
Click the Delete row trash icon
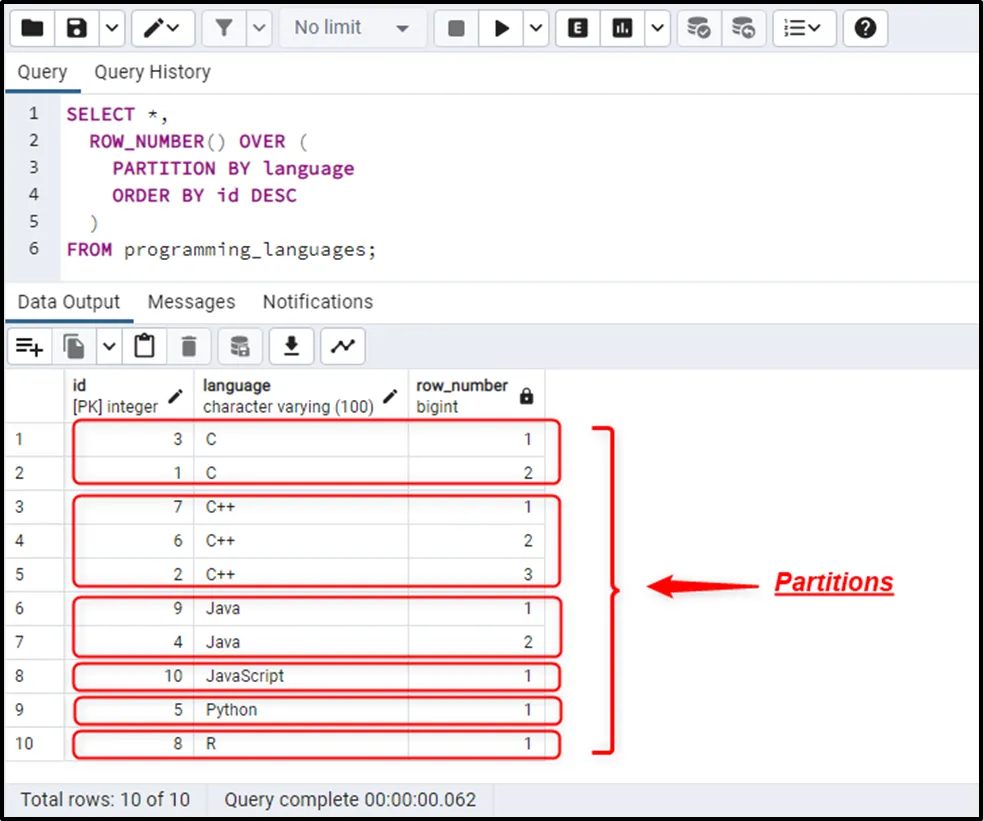coord(189,346)
